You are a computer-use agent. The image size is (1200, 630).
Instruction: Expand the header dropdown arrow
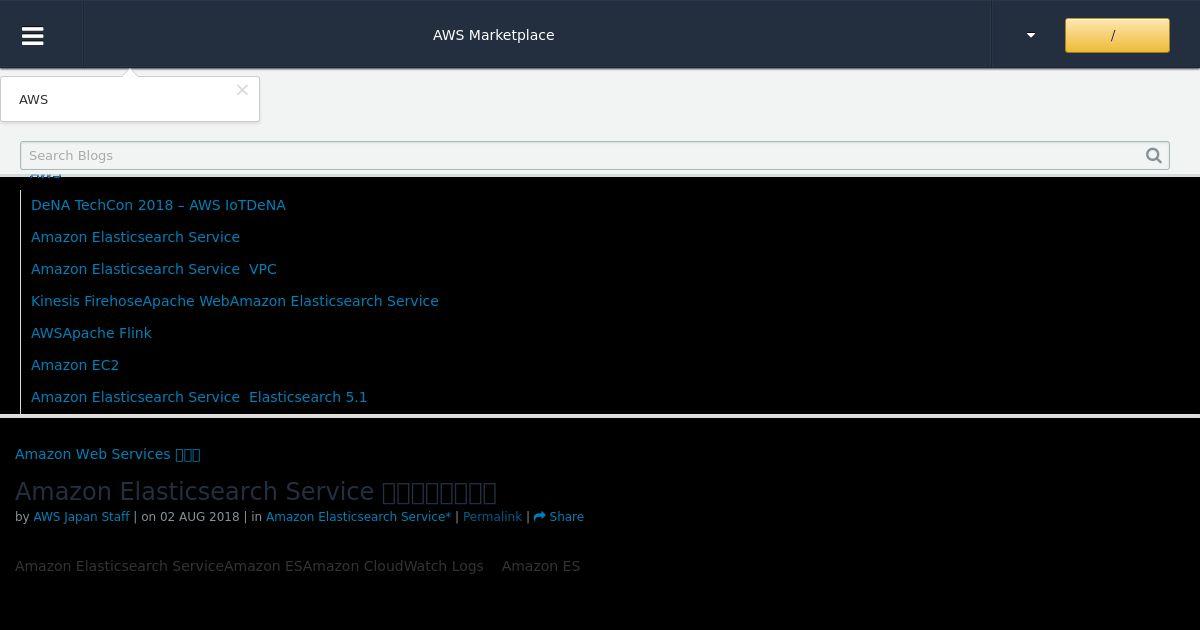coord(1031,35)
